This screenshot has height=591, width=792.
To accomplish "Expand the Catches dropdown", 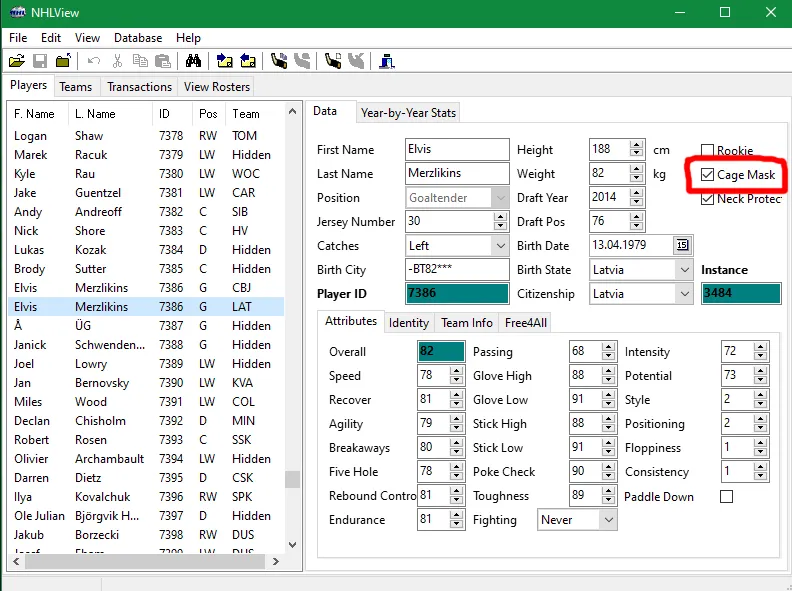I will click(x=501, y=246).
